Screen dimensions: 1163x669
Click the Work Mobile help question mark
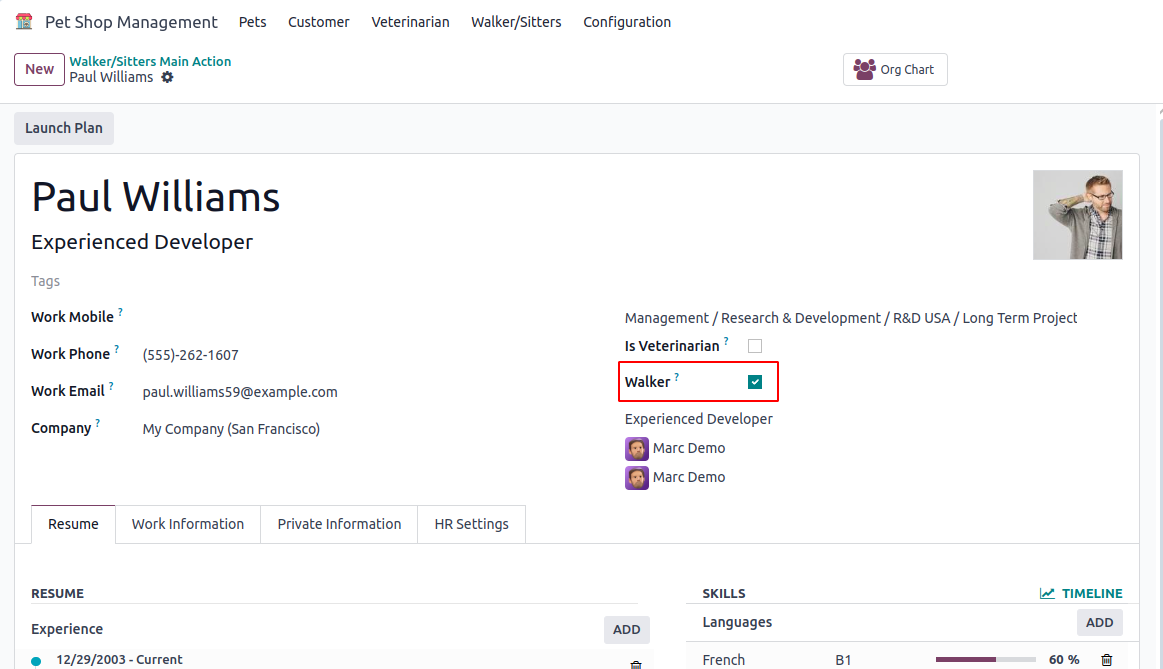(x=120, y=312)
